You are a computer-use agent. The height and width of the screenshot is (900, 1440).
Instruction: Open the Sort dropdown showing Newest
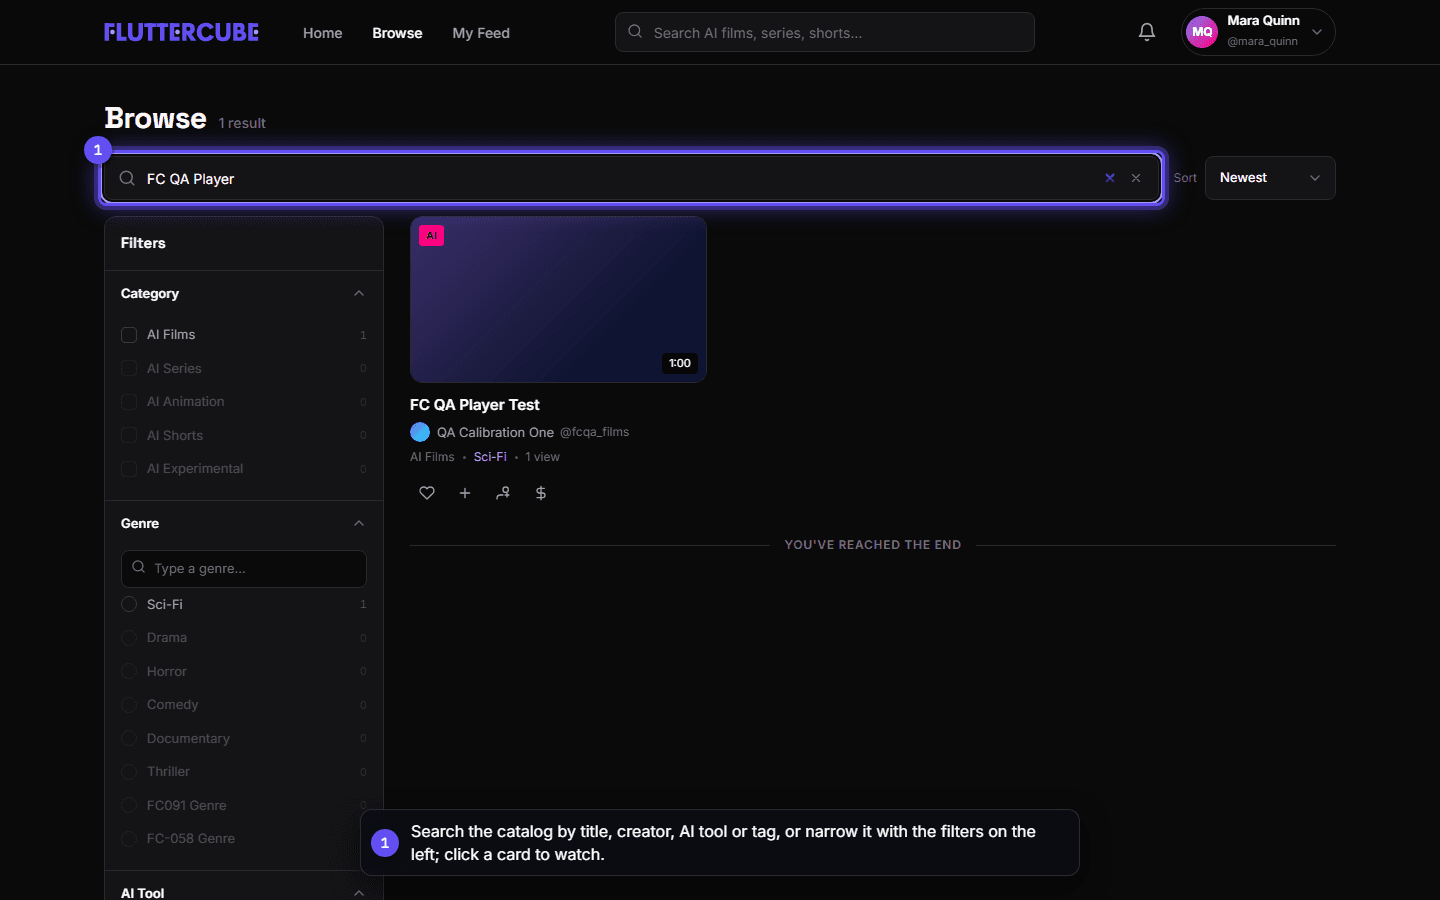tap(1270, 178)
